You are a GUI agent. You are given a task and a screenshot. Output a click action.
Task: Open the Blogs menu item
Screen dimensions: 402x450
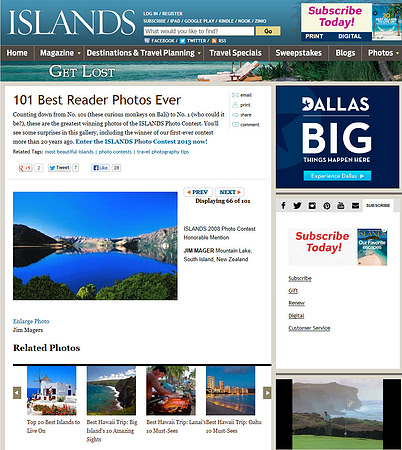[345, 53]
